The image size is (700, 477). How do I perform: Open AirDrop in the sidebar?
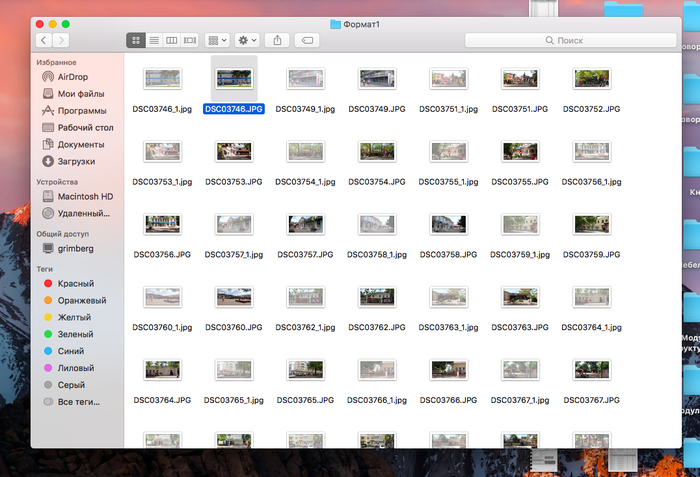click(x=76, y=77)
